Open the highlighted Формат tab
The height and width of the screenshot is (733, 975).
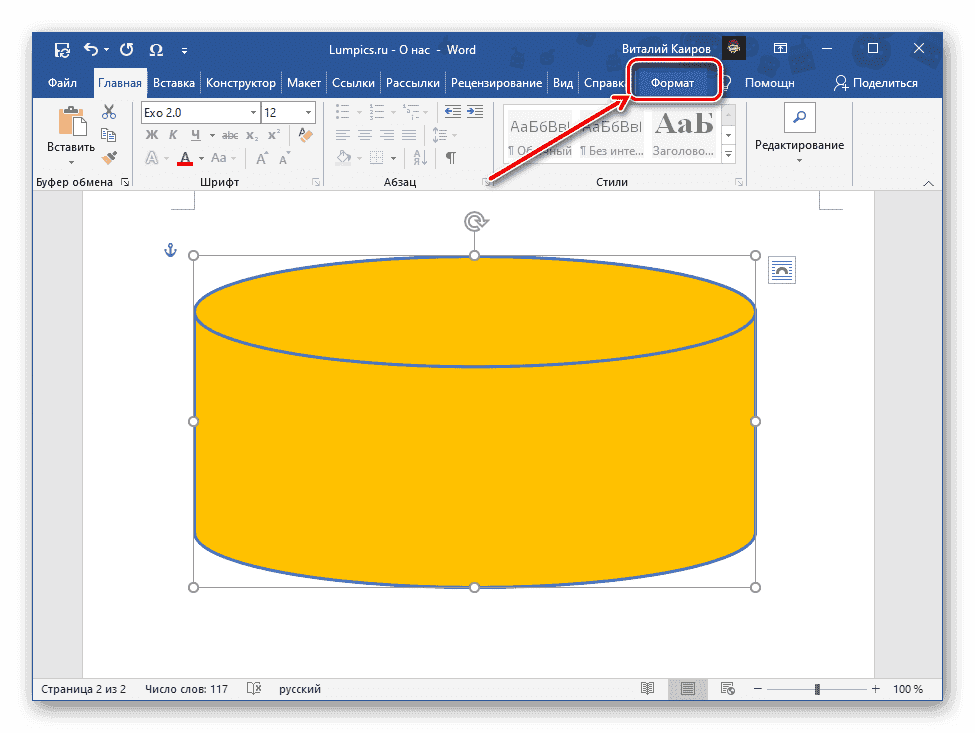click(x=674, y=83)
